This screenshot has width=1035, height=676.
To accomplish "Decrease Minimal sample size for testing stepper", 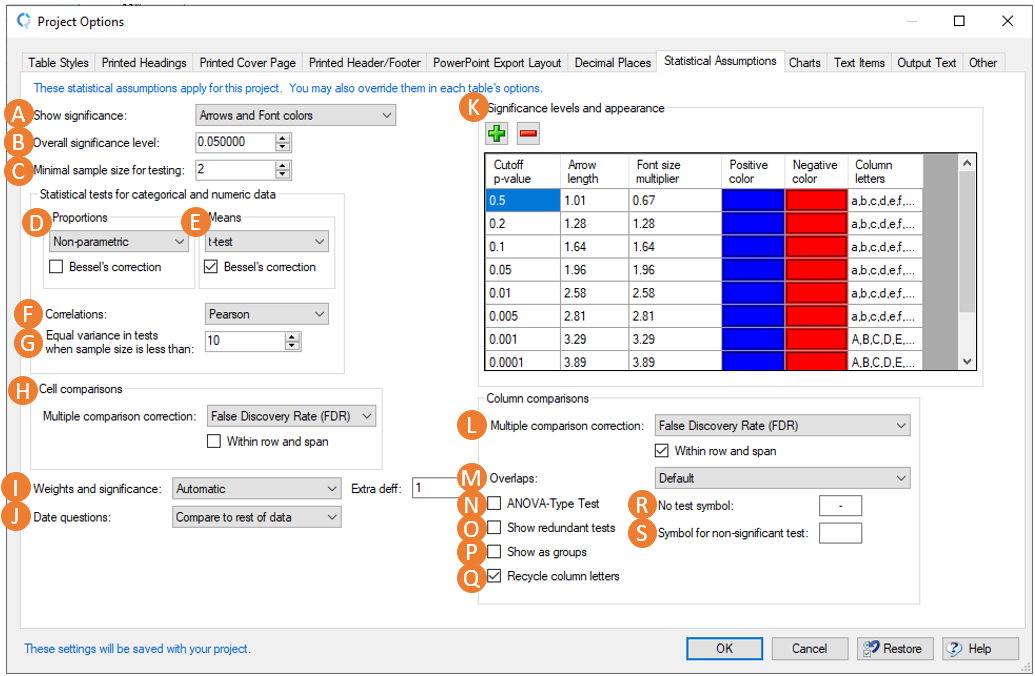I will click(283, 174).
